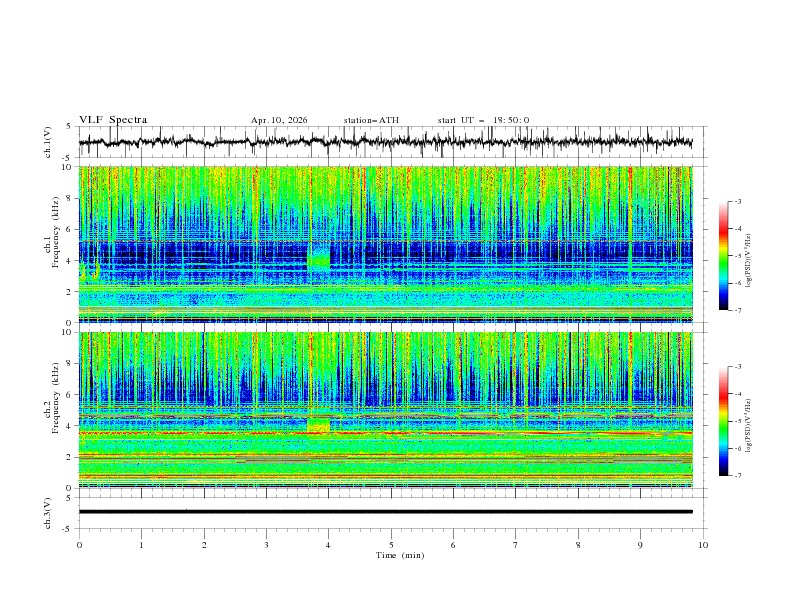
Task: Click the "station=ATH" label
Action: pyautogui.click(x=371, y=120)
